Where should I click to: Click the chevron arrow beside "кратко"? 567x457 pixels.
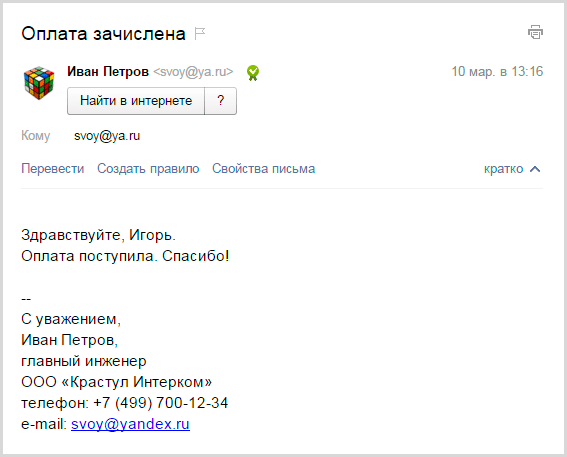pyautogui.click(x=535, y=169)
